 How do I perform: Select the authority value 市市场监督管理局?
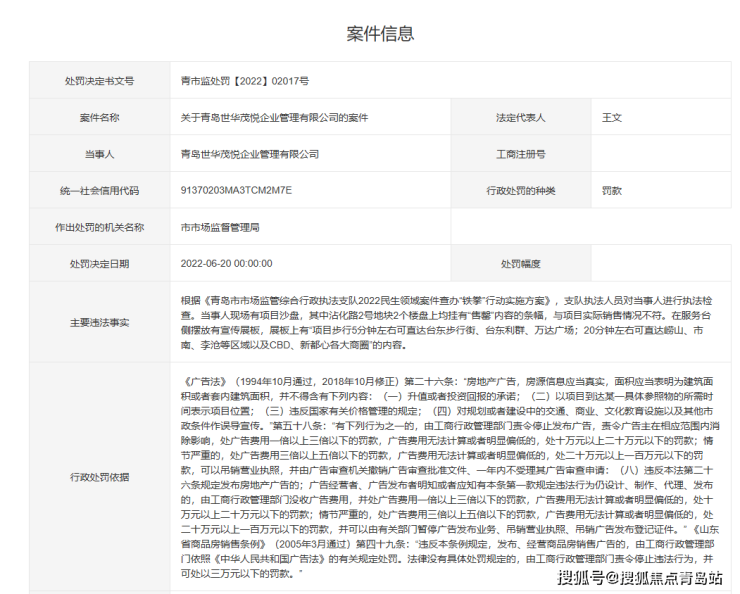(219, 227)
